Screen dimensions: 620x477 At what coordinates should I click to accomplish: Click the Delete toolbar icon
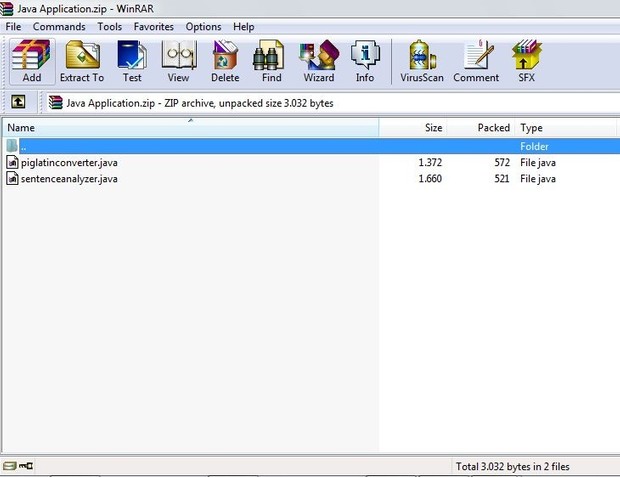pos(225,61)
